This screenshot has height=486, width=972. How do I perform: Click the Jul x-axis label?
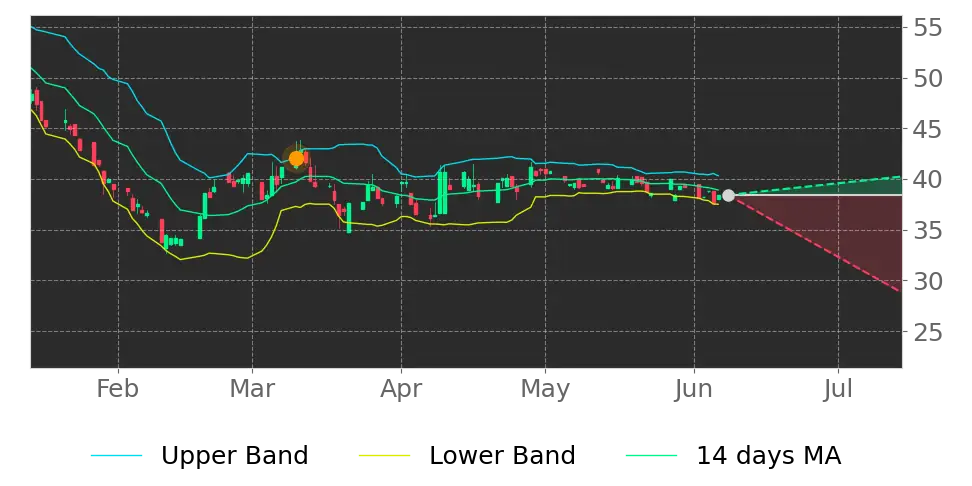[x=838, y=389]
